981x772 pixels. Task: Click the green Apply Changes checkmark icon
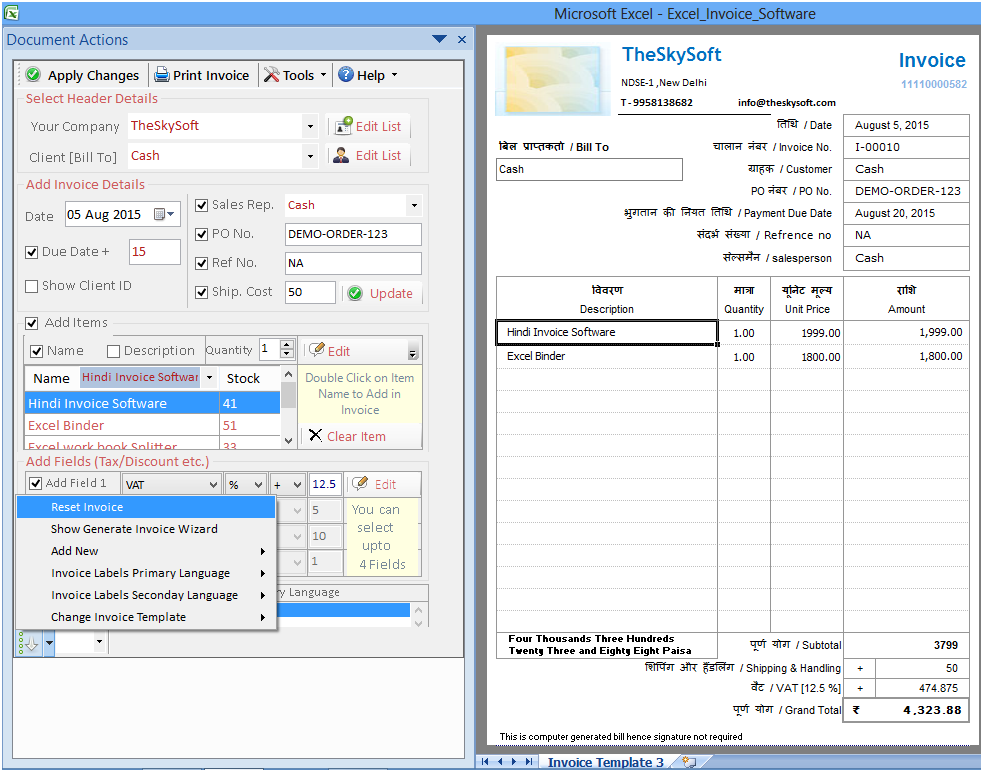pos(33,75)
